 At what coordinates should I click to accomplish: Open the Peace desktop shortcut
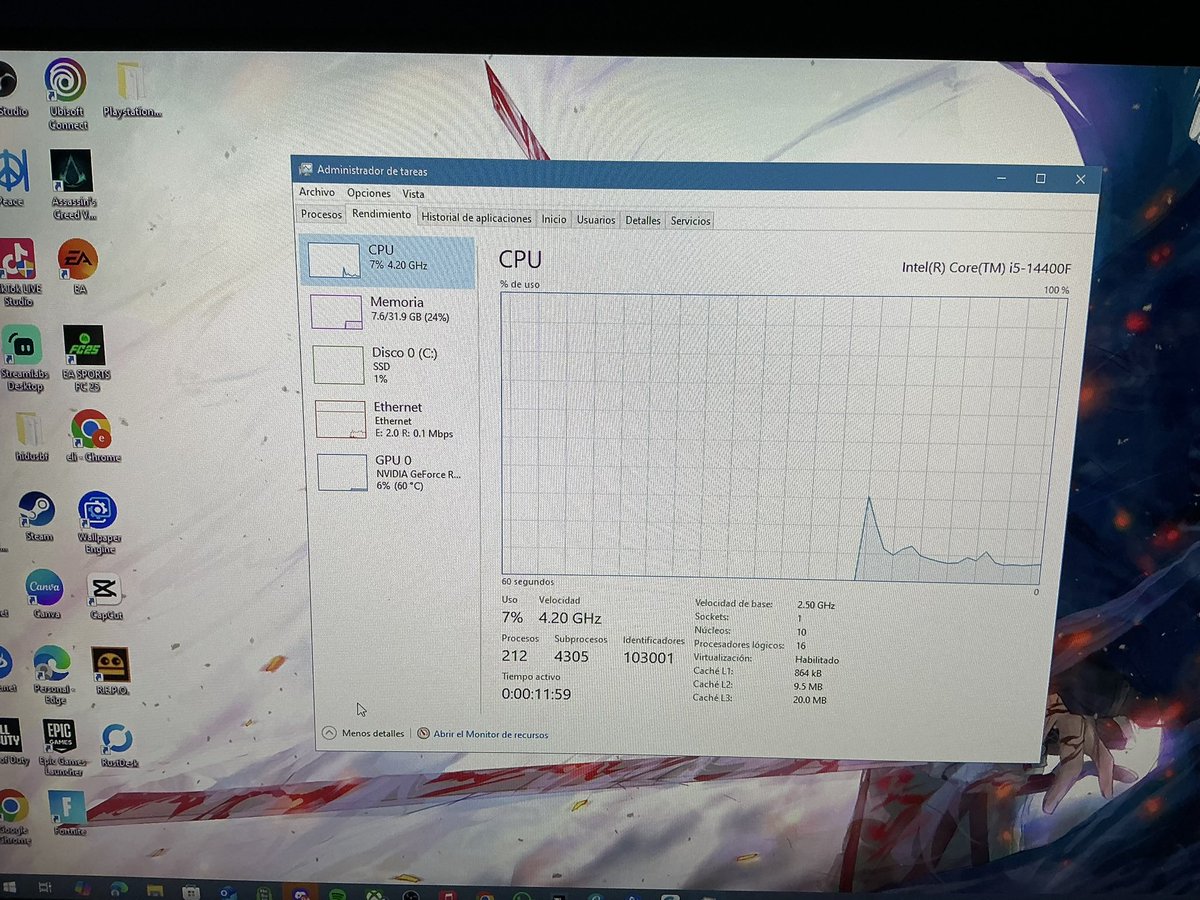13,178
